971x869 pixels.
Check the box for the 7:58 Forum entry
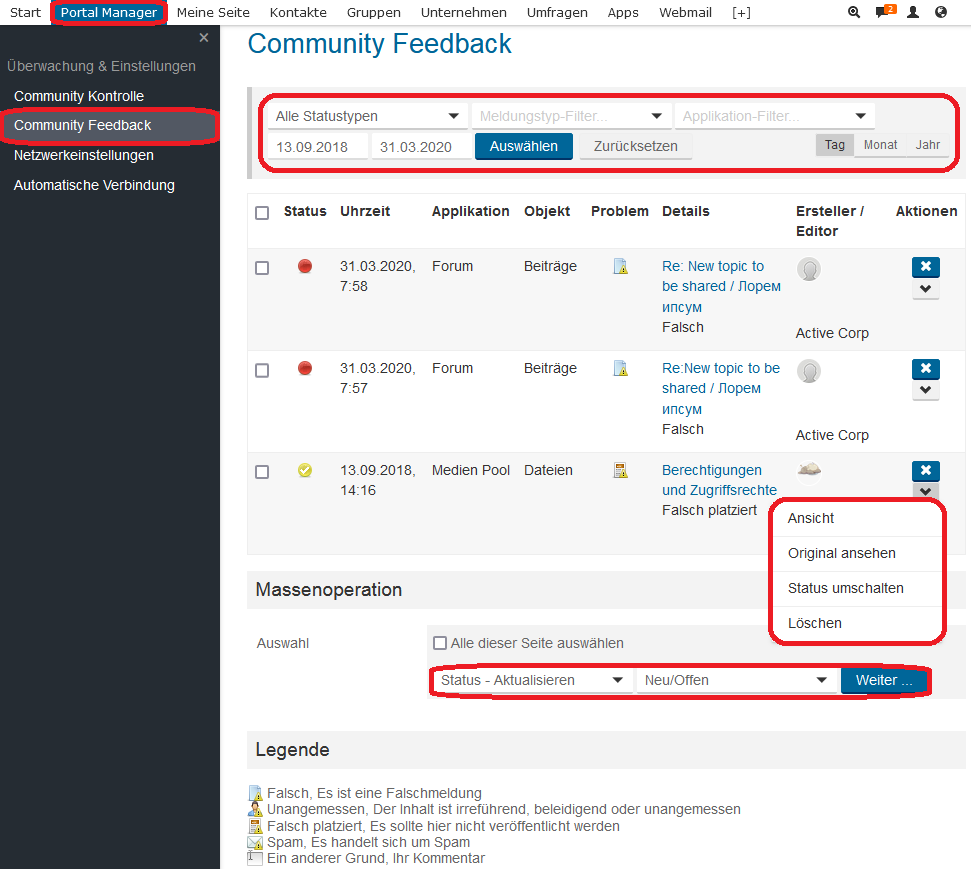coord(262,268)
